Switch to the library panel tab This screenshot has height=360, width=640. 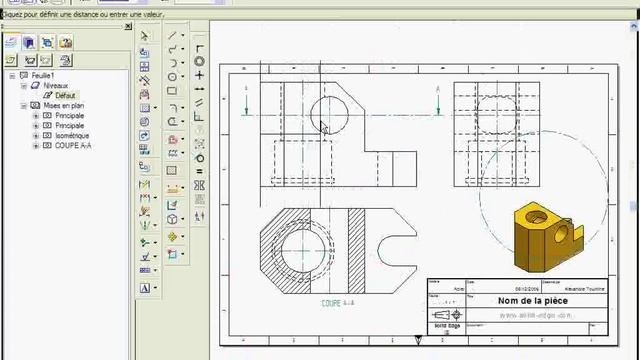[x=29, y=42]
